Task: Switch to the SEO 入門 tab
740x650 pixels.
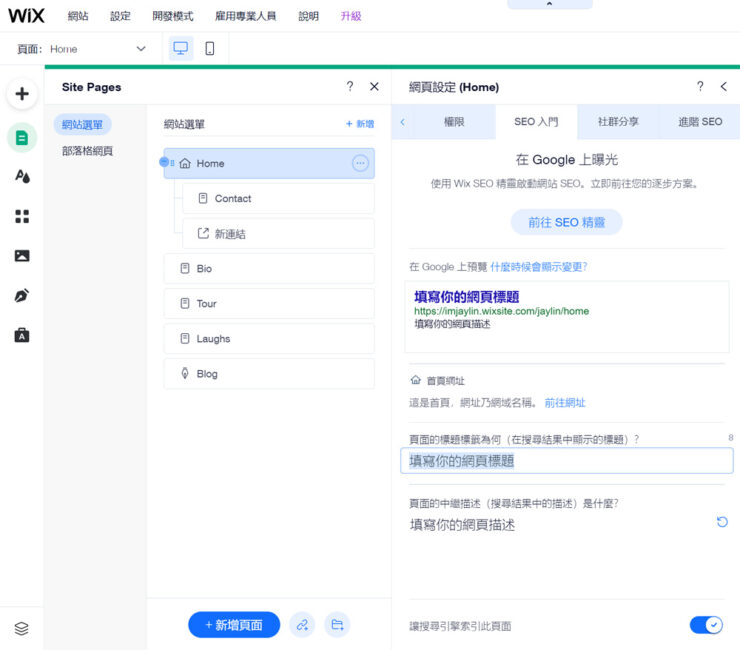Action: coord(536,122)
